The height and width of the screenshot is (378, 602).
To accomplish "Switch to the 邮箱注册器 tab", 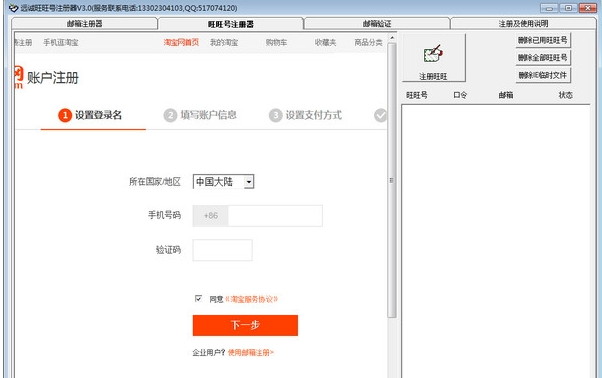I will pos(84,24).
